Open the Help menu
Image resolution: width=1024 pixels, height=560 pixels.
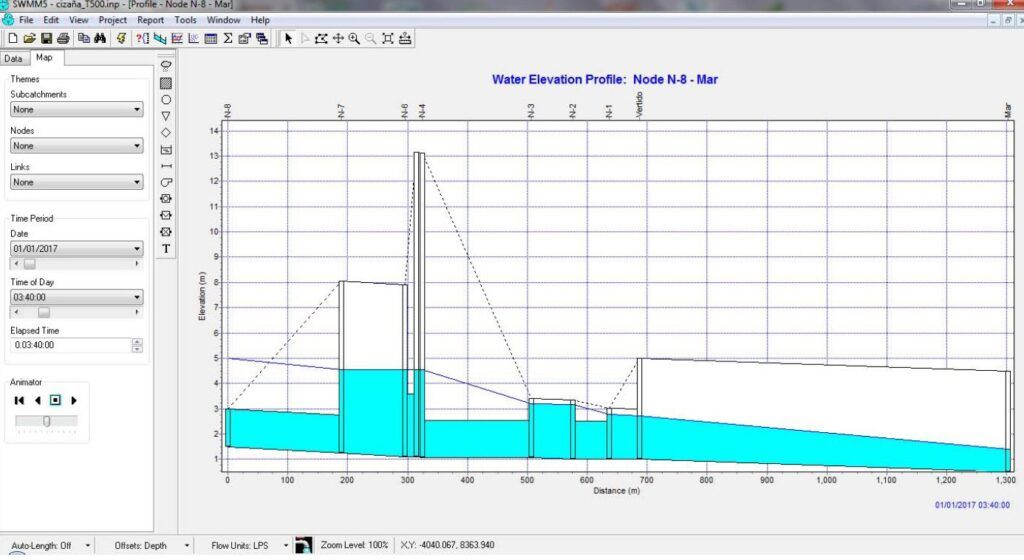click(260, 20)
